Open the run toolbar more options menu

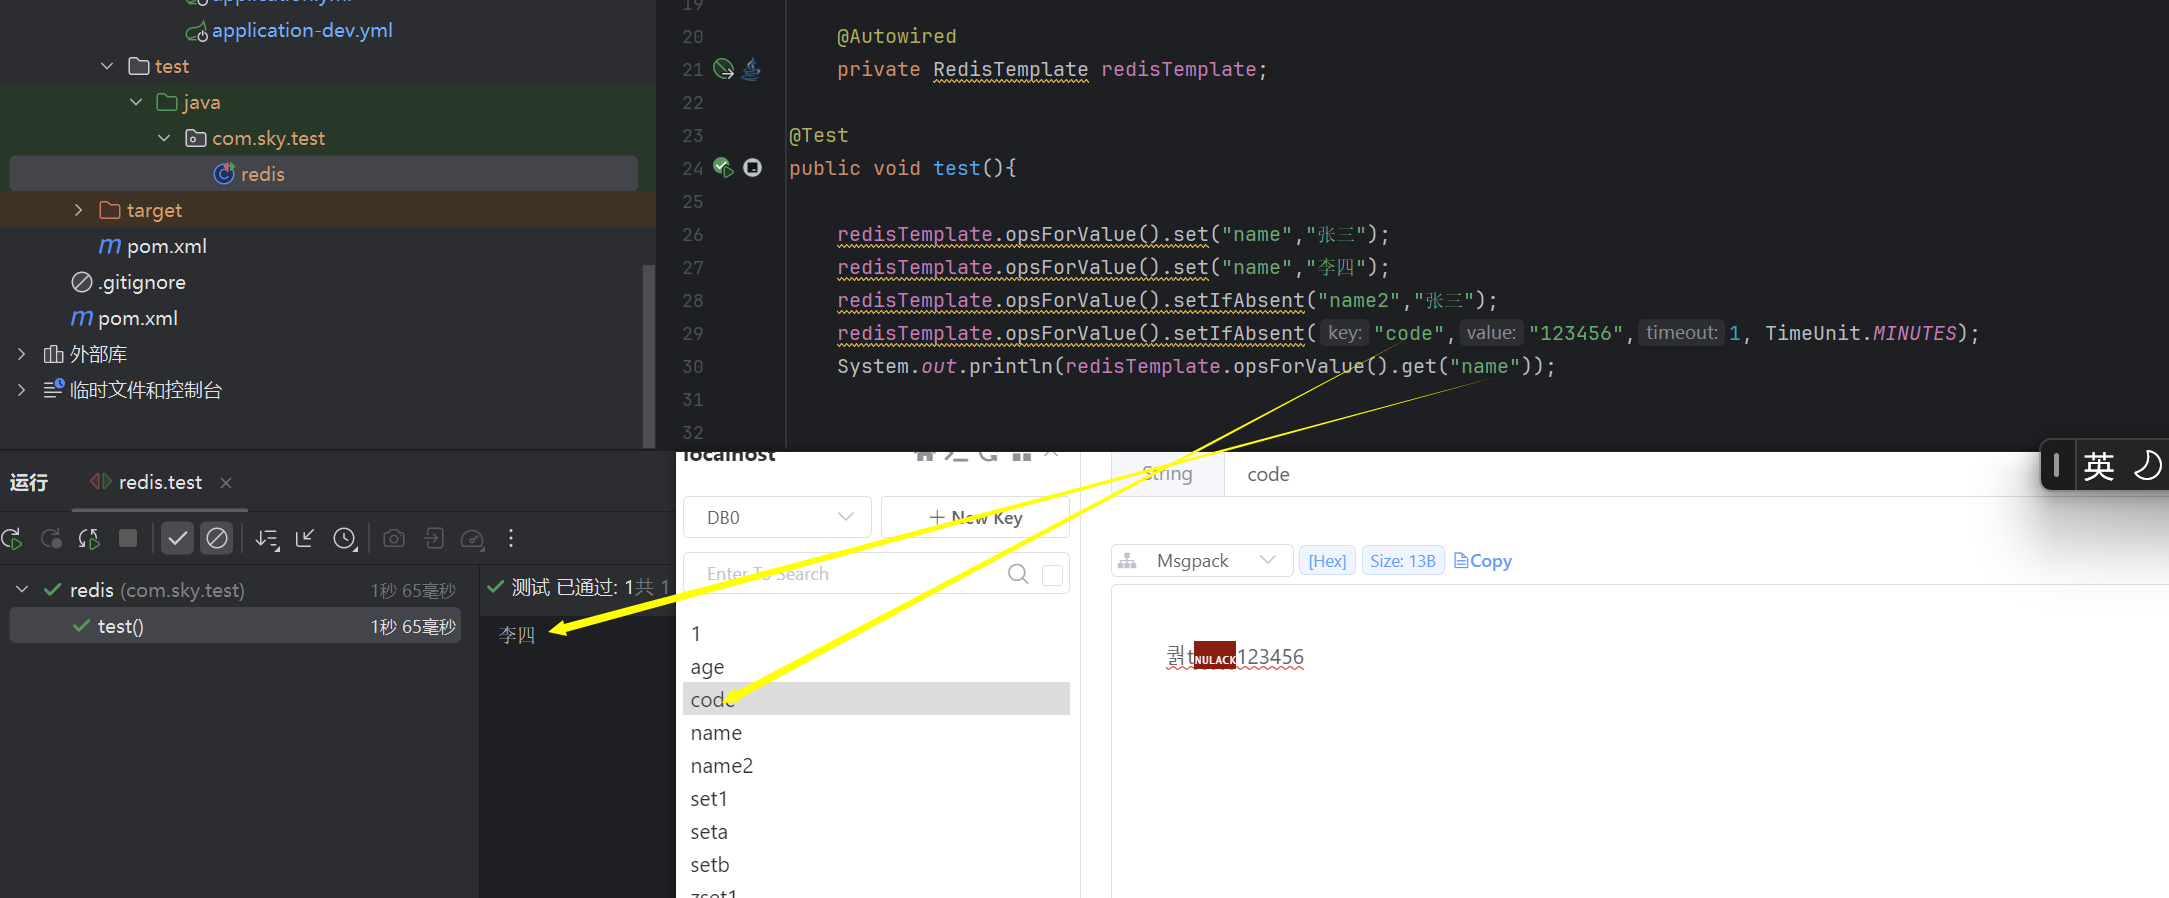click(x=511, y=539)
